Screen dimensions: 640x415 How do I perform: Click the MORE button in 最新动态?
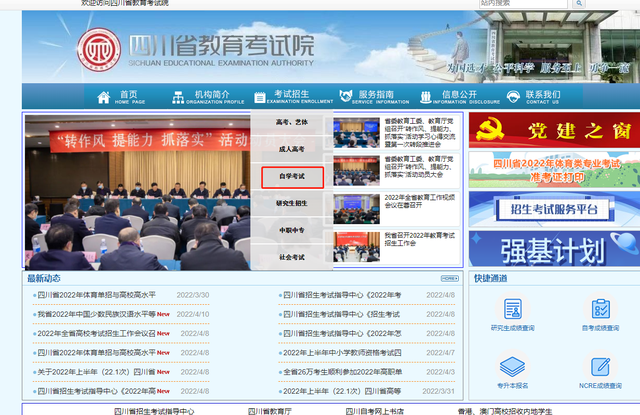449,278
